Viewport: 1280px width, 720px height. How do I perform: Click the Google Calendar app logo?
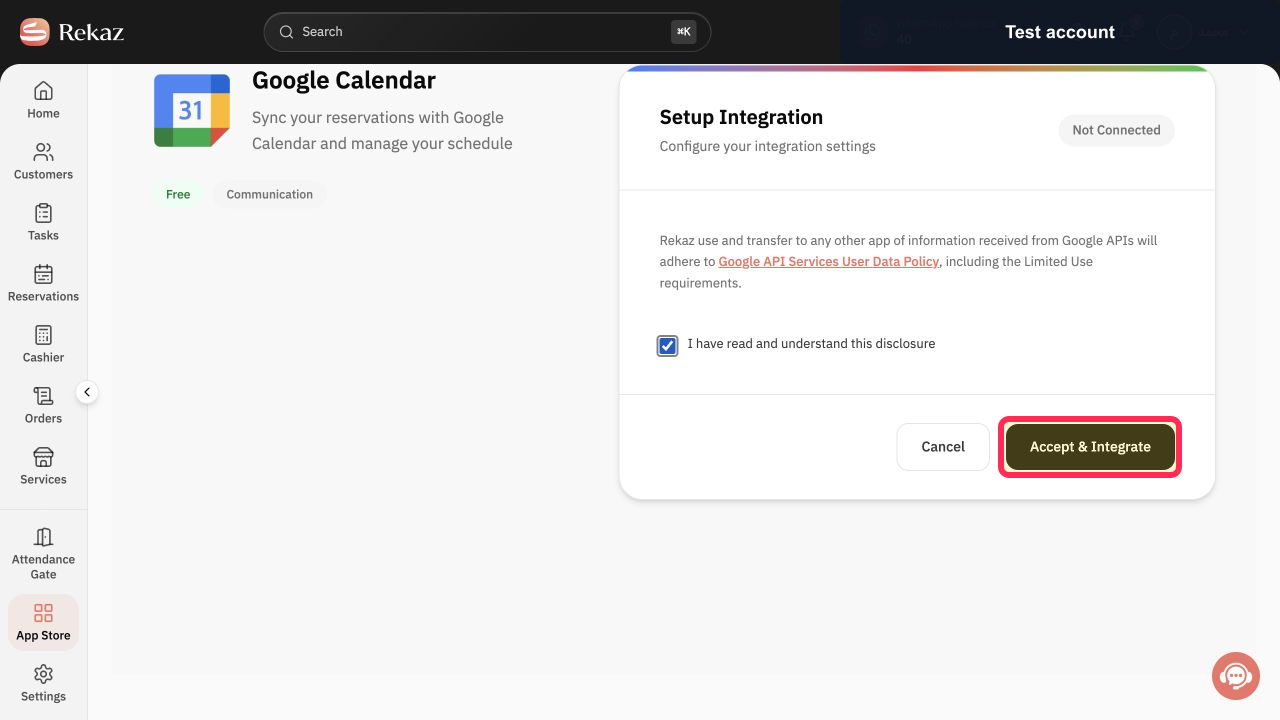click(x=192, y=110)
